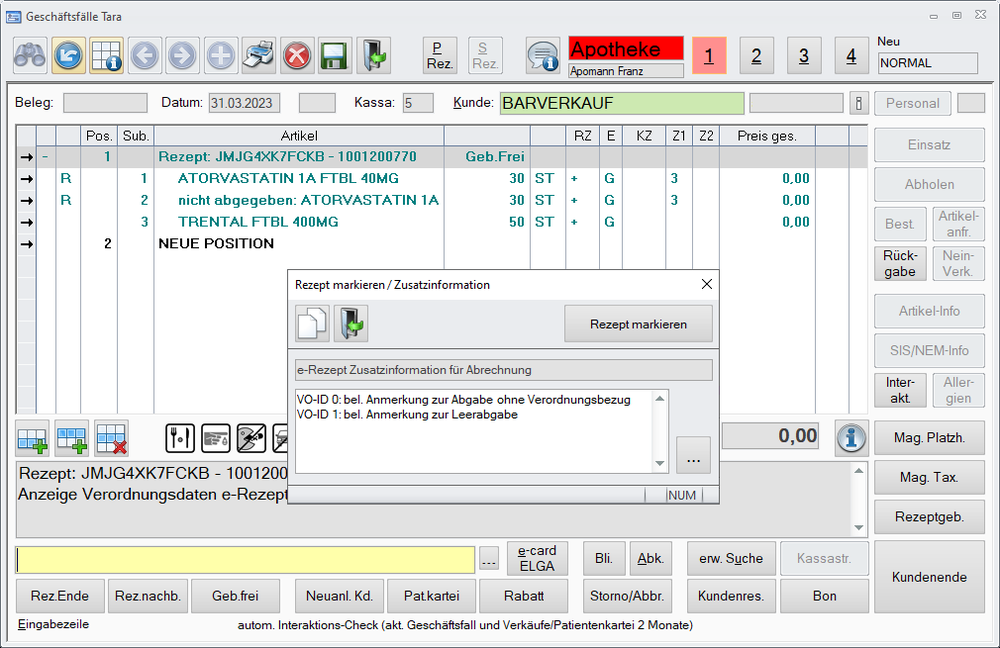Click the binoculars search icon
The height and width of the screenshot is (648, 1000).
coord(30,55)
